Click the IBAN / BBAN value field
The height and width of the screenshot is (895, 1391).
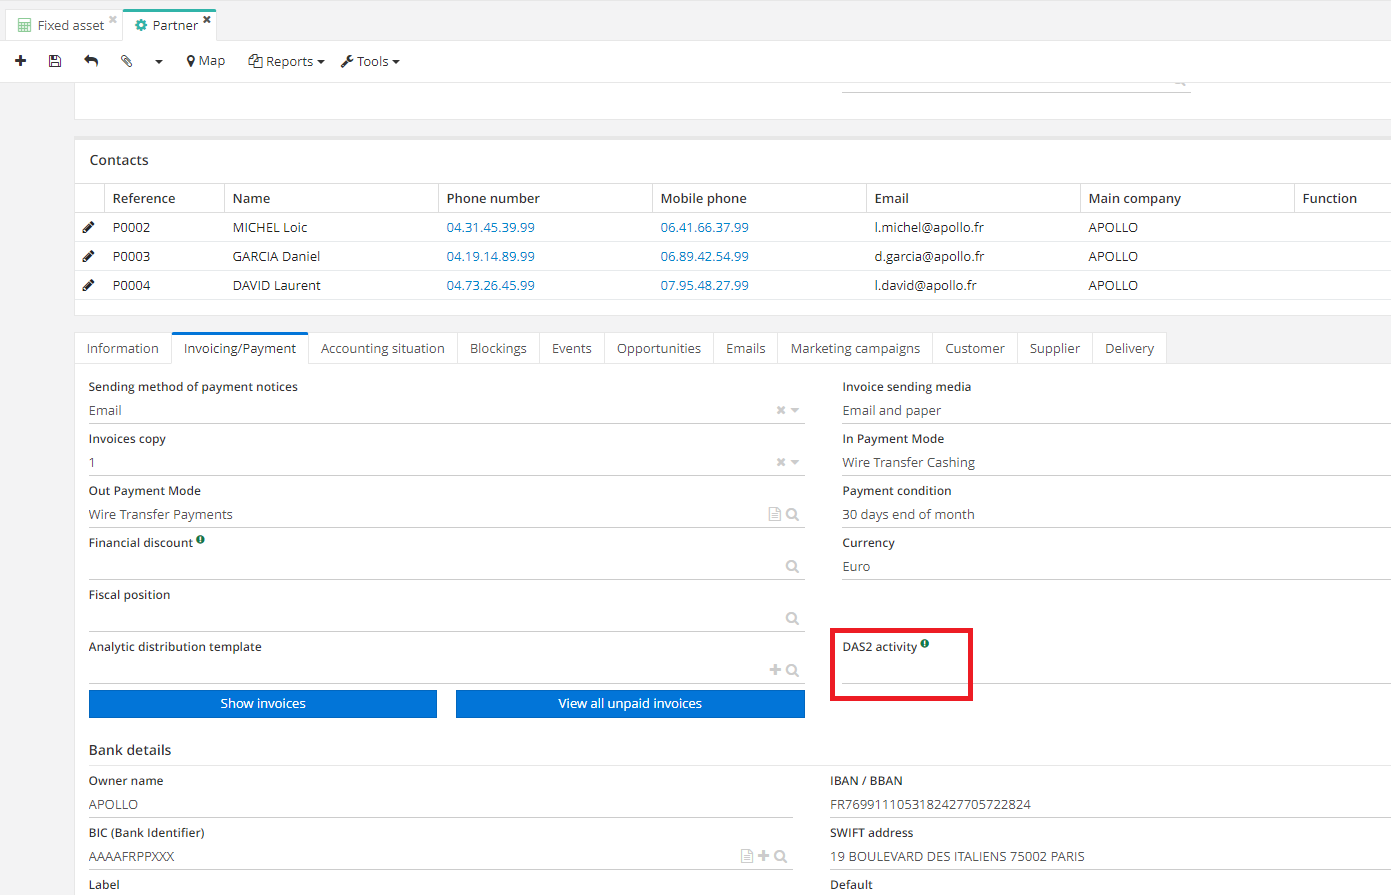(1110, 804)
